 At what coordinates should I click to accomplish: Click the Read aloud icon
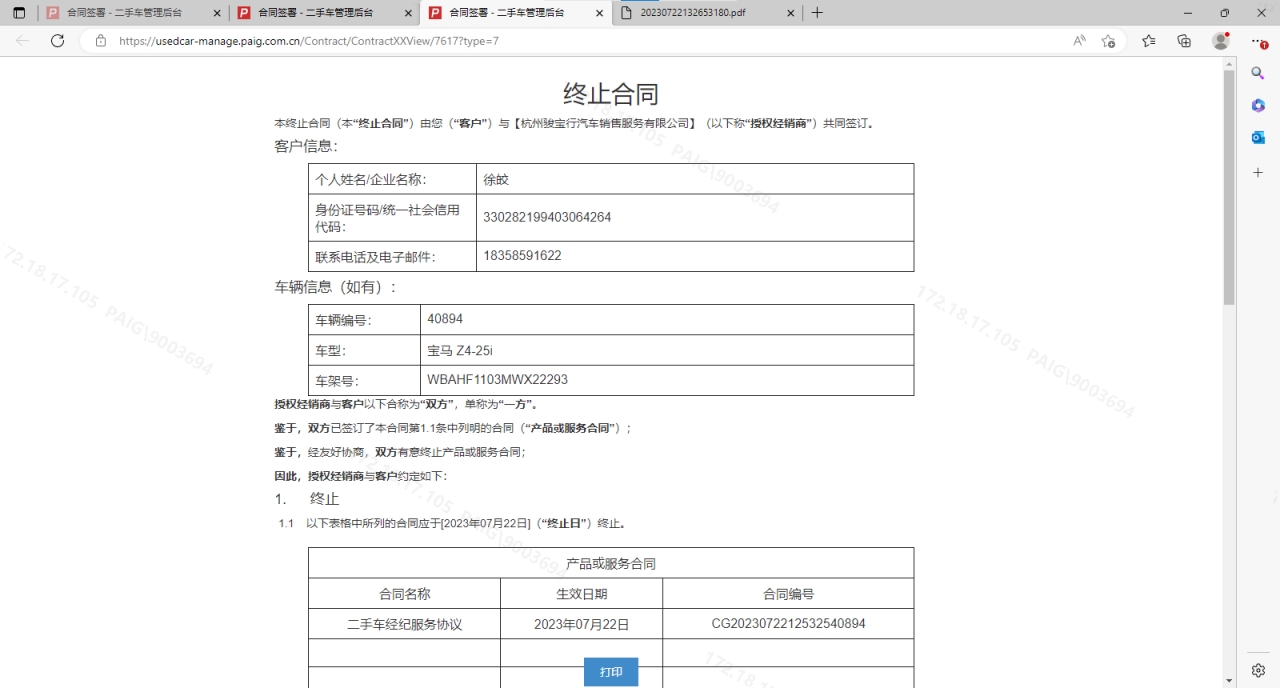1079,41
